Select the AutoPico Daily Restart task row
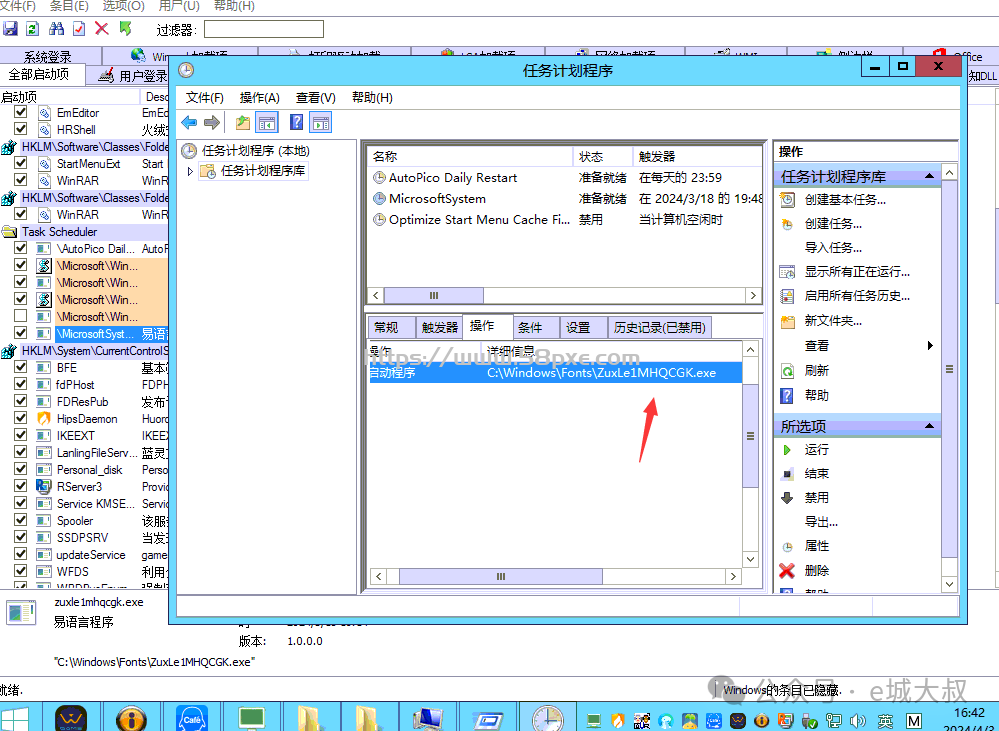Screen dimensions: 999x731 tap(564, 178)
